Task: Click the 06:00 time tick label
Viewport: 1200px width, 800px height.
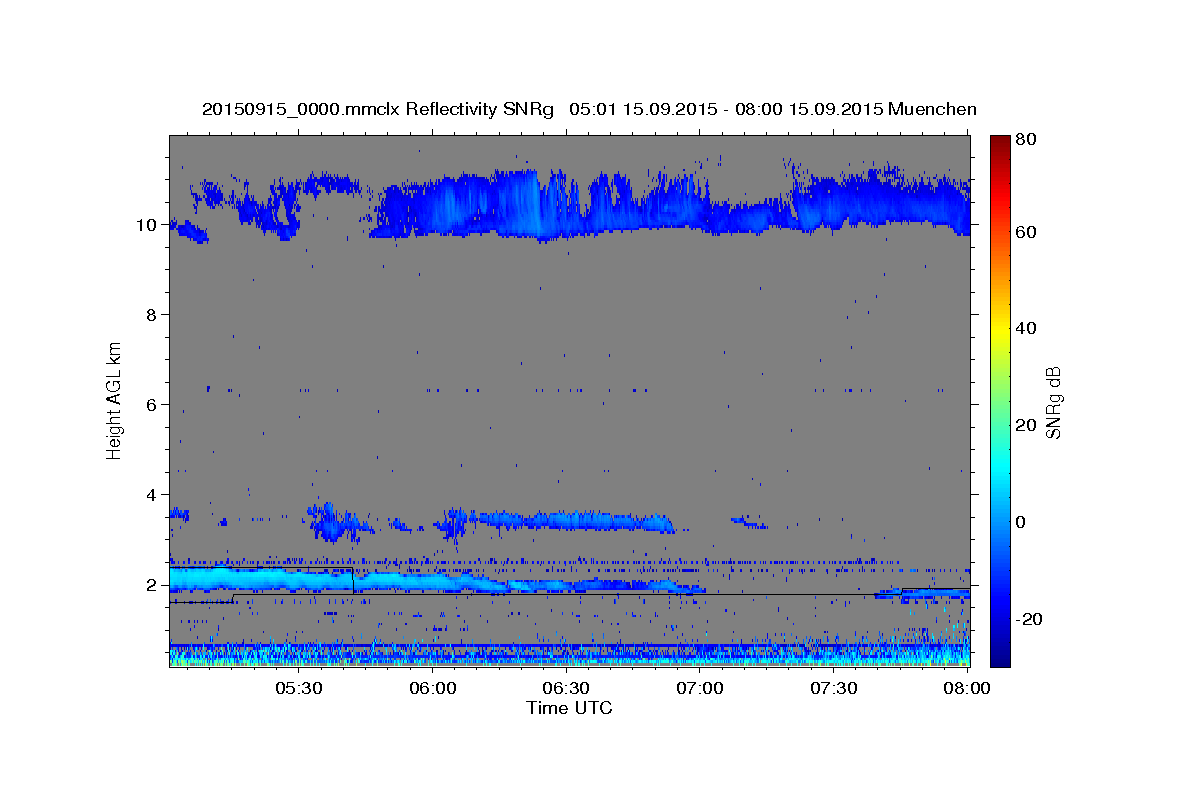Action: coord(432,688)
